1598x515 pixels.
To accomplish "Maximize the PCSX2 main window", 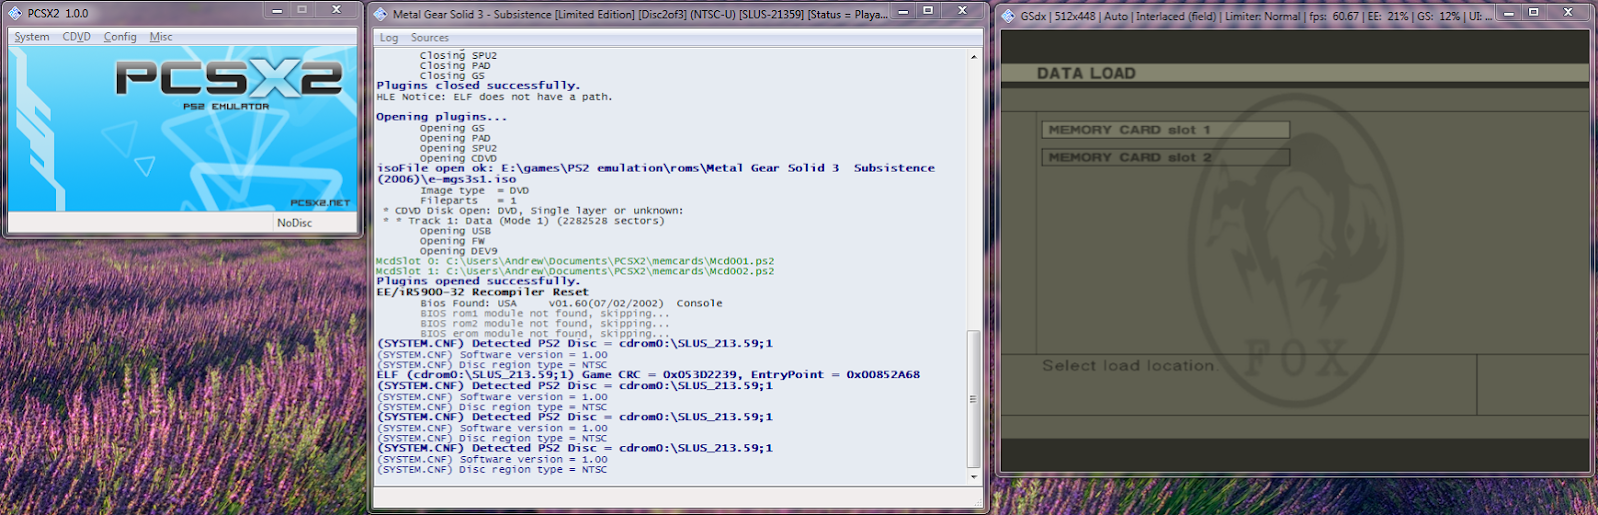I will [x=302, y=10].
